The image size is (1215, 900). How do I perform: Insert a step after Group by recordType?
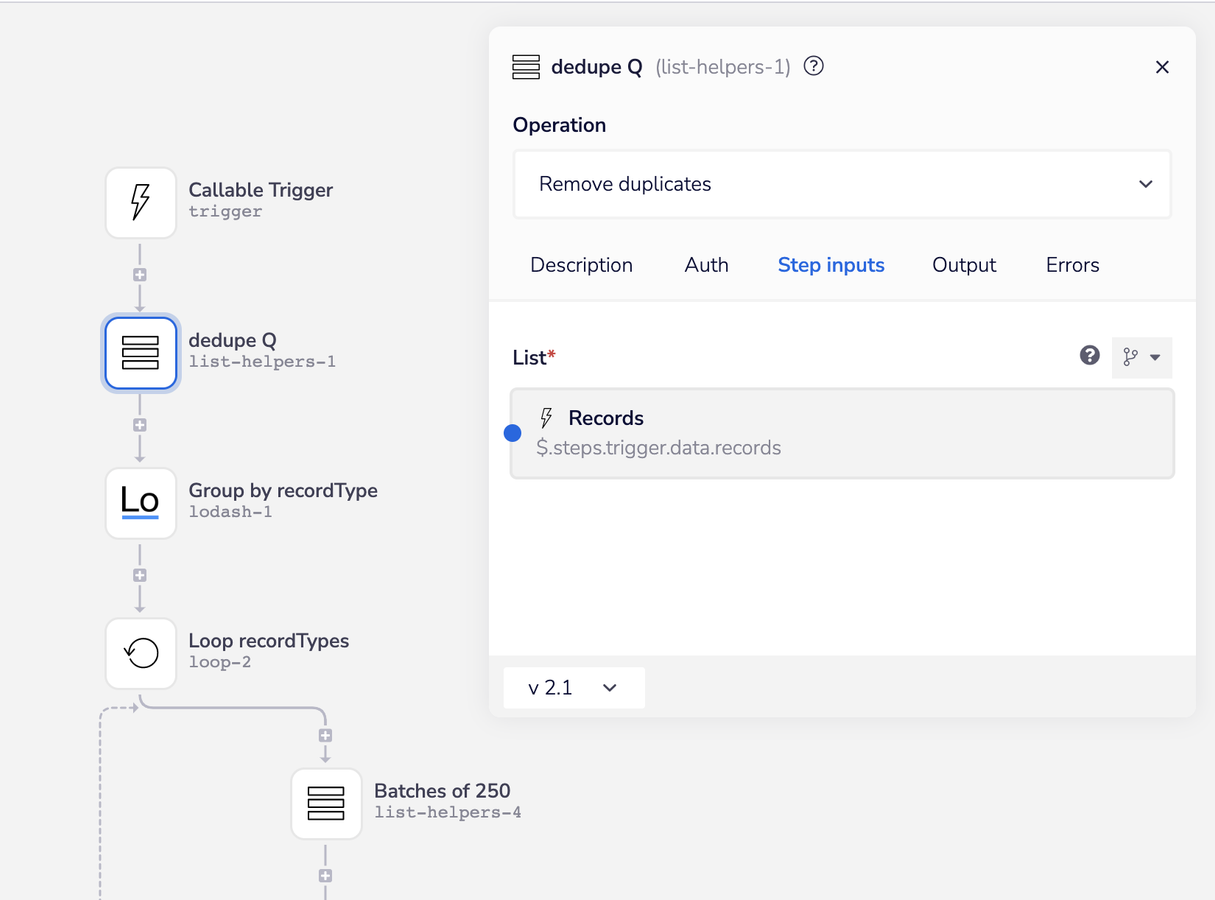pos(140,575)
